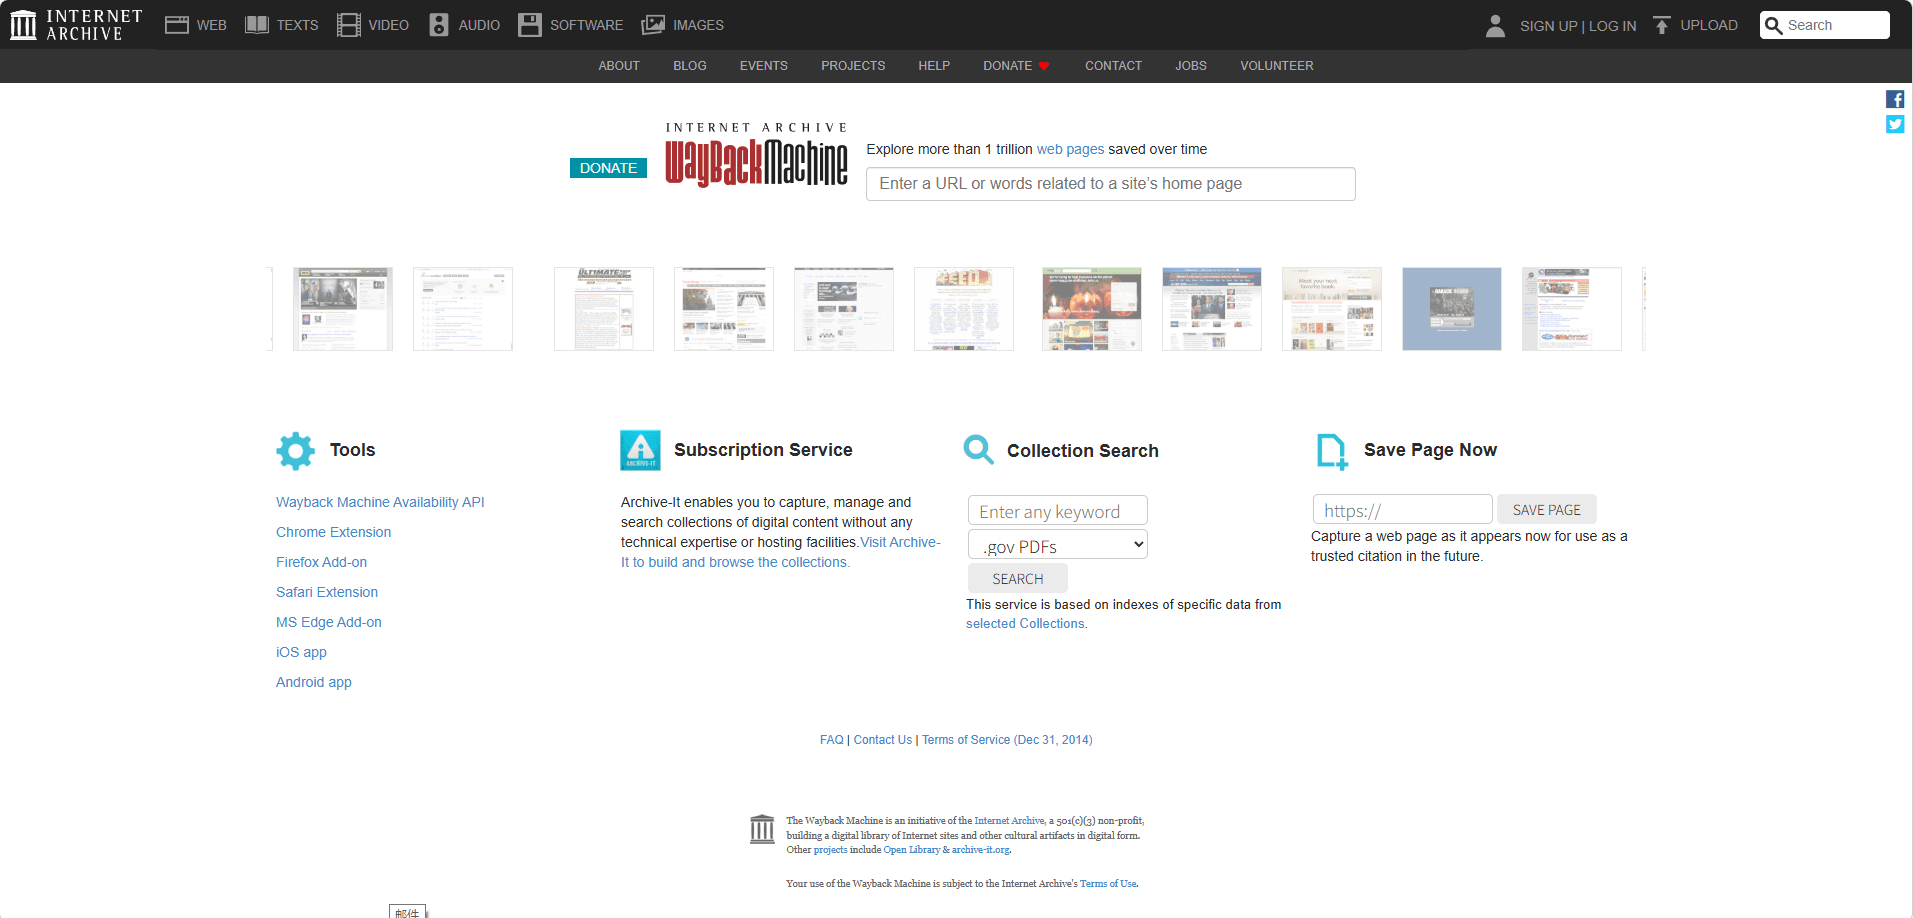Open the Contact Us footer link

tap(883, 740)
